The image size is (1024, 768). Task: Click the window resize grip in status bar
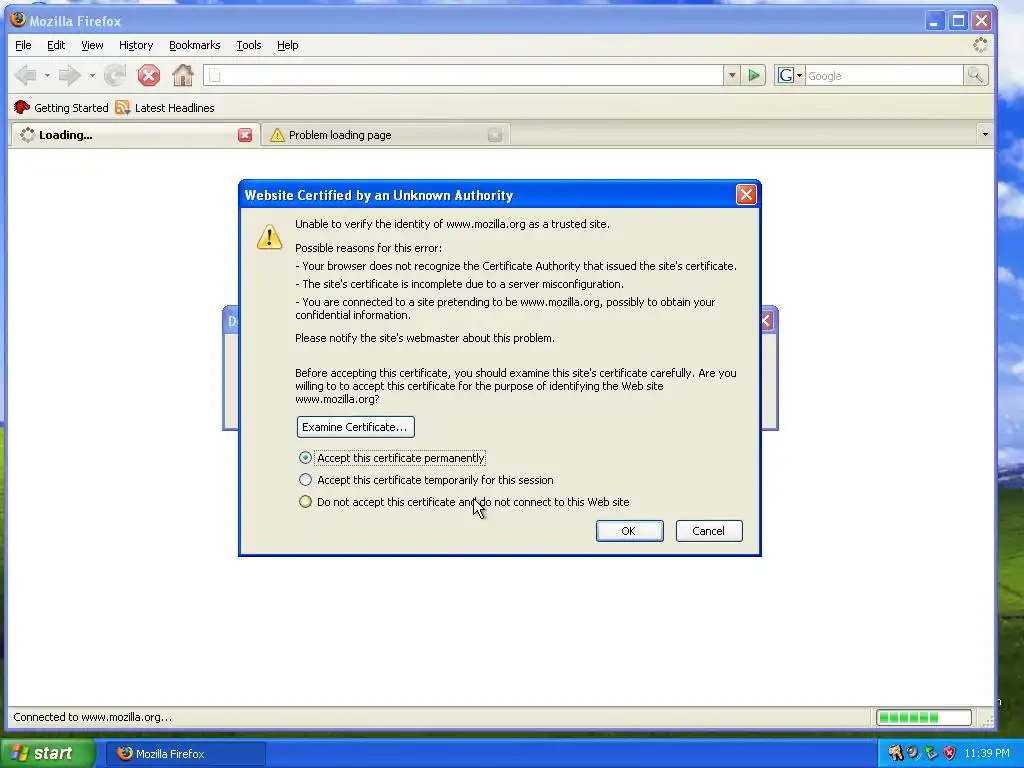[x=987, y=720]
